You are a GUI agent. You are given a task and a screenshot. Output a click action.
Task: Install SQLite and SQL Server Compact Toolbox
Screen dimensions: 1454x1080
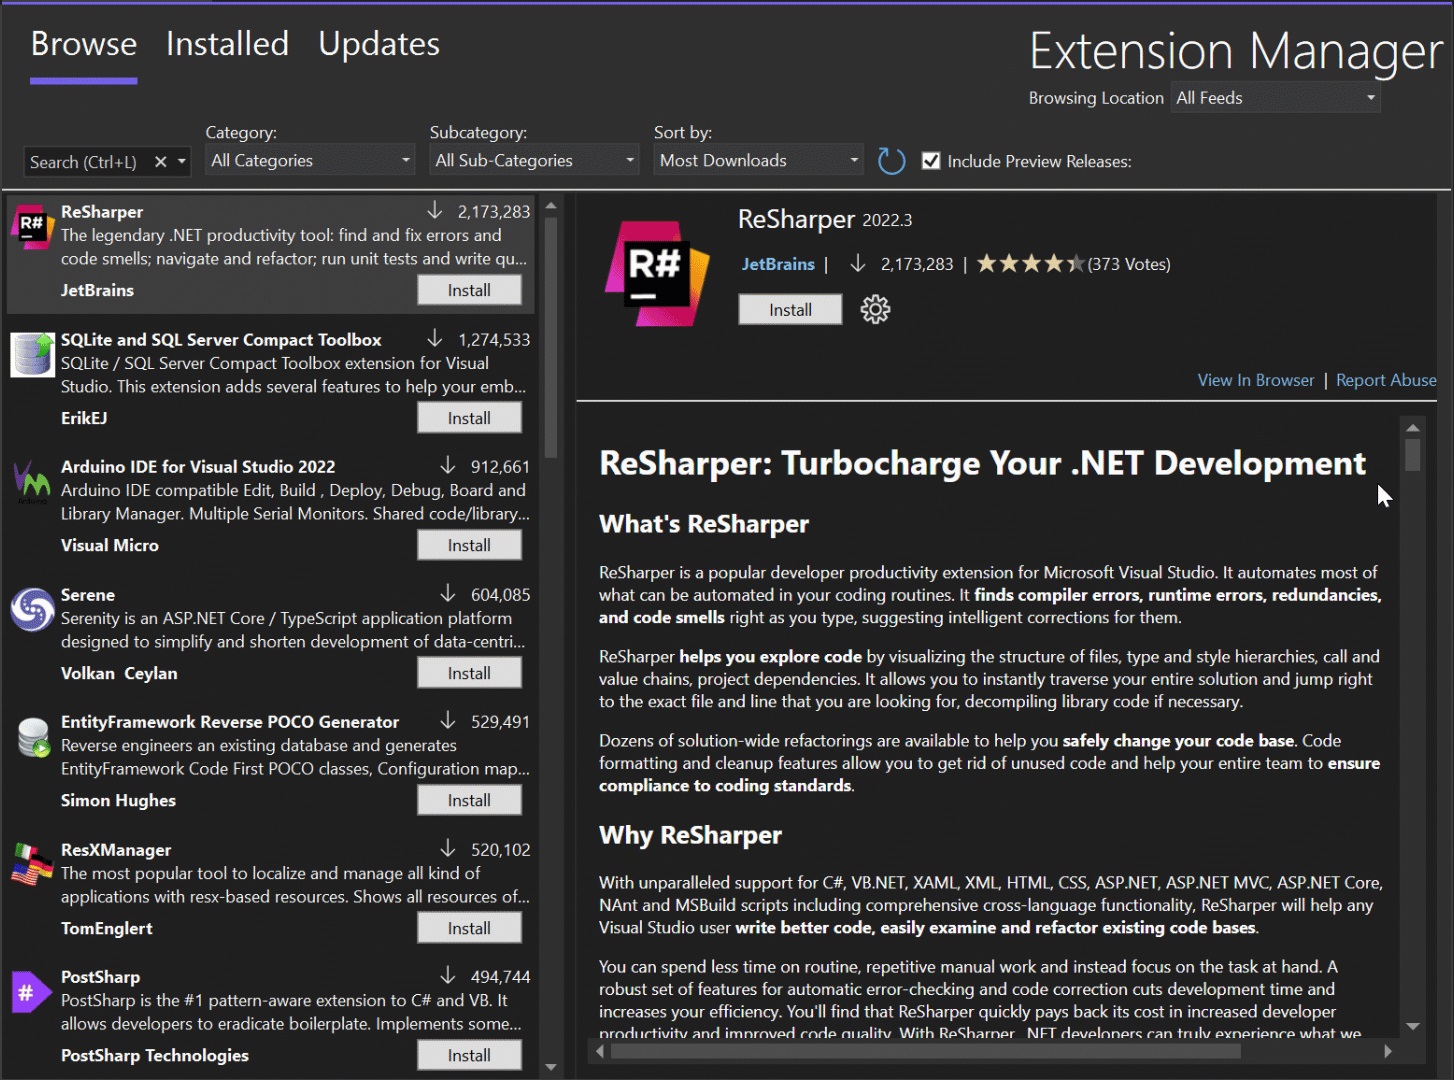[x=469, y=418]
